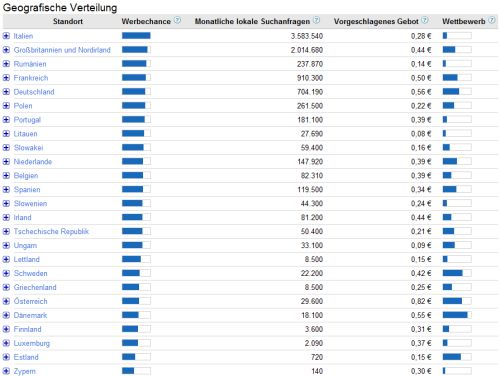Sort by Werbechance column header
Image resolution: width=500 pixels, height=376 pixels.
tap(146, 21)
